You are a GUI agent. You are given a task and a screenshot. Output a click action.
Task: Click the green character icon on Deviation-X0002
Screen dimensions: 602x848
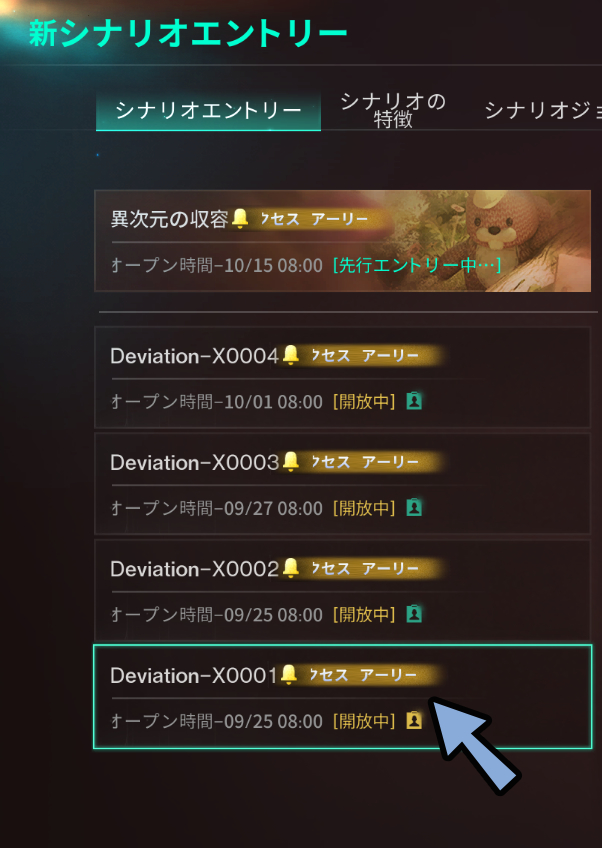click(x=414, y=614)
